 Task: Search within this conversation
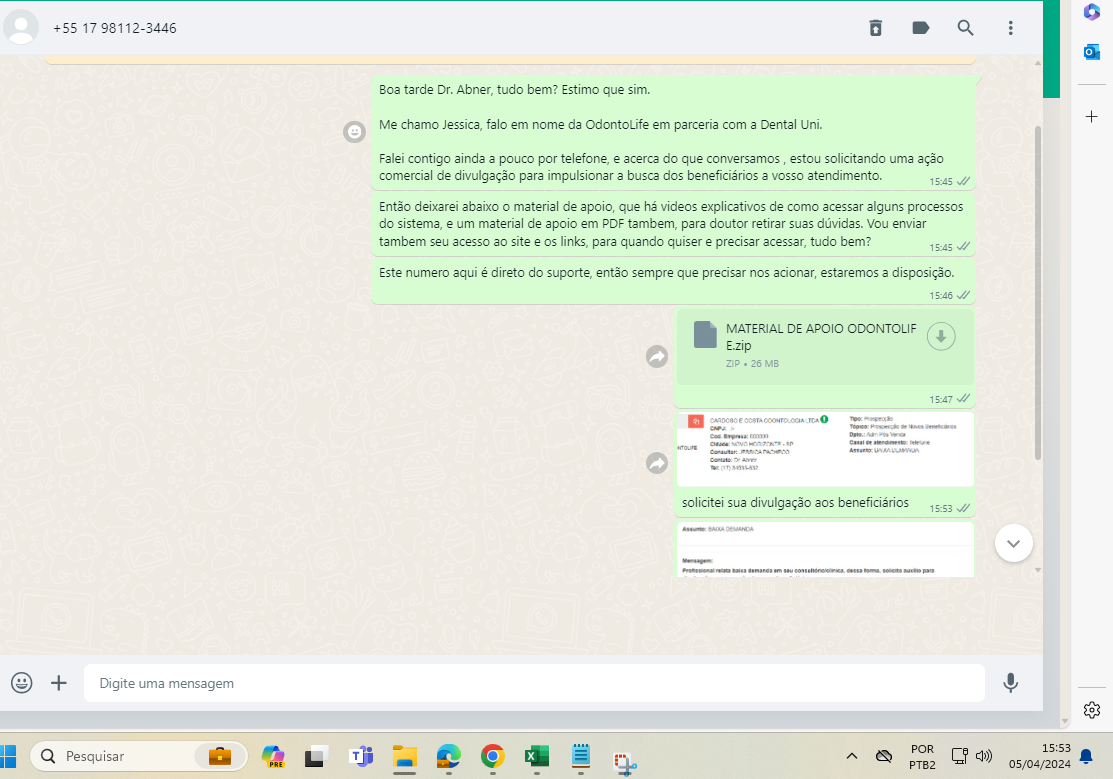pos(965,28)
